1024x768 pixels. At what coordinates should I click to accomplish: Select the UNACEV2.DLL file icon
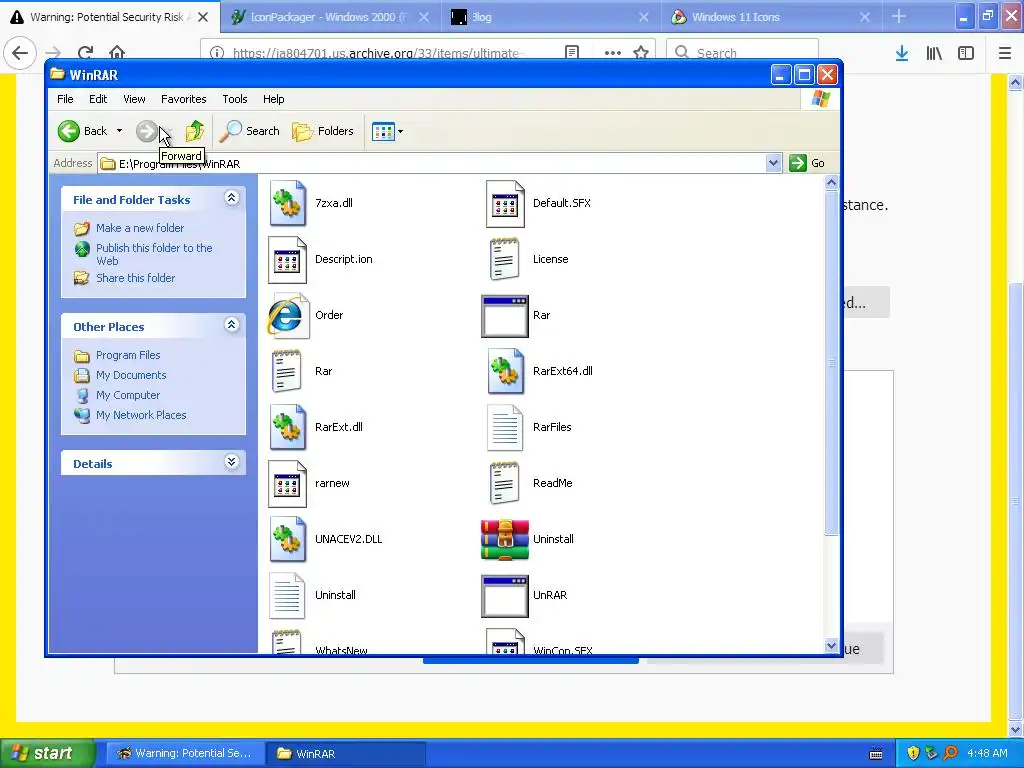[287, 539]
